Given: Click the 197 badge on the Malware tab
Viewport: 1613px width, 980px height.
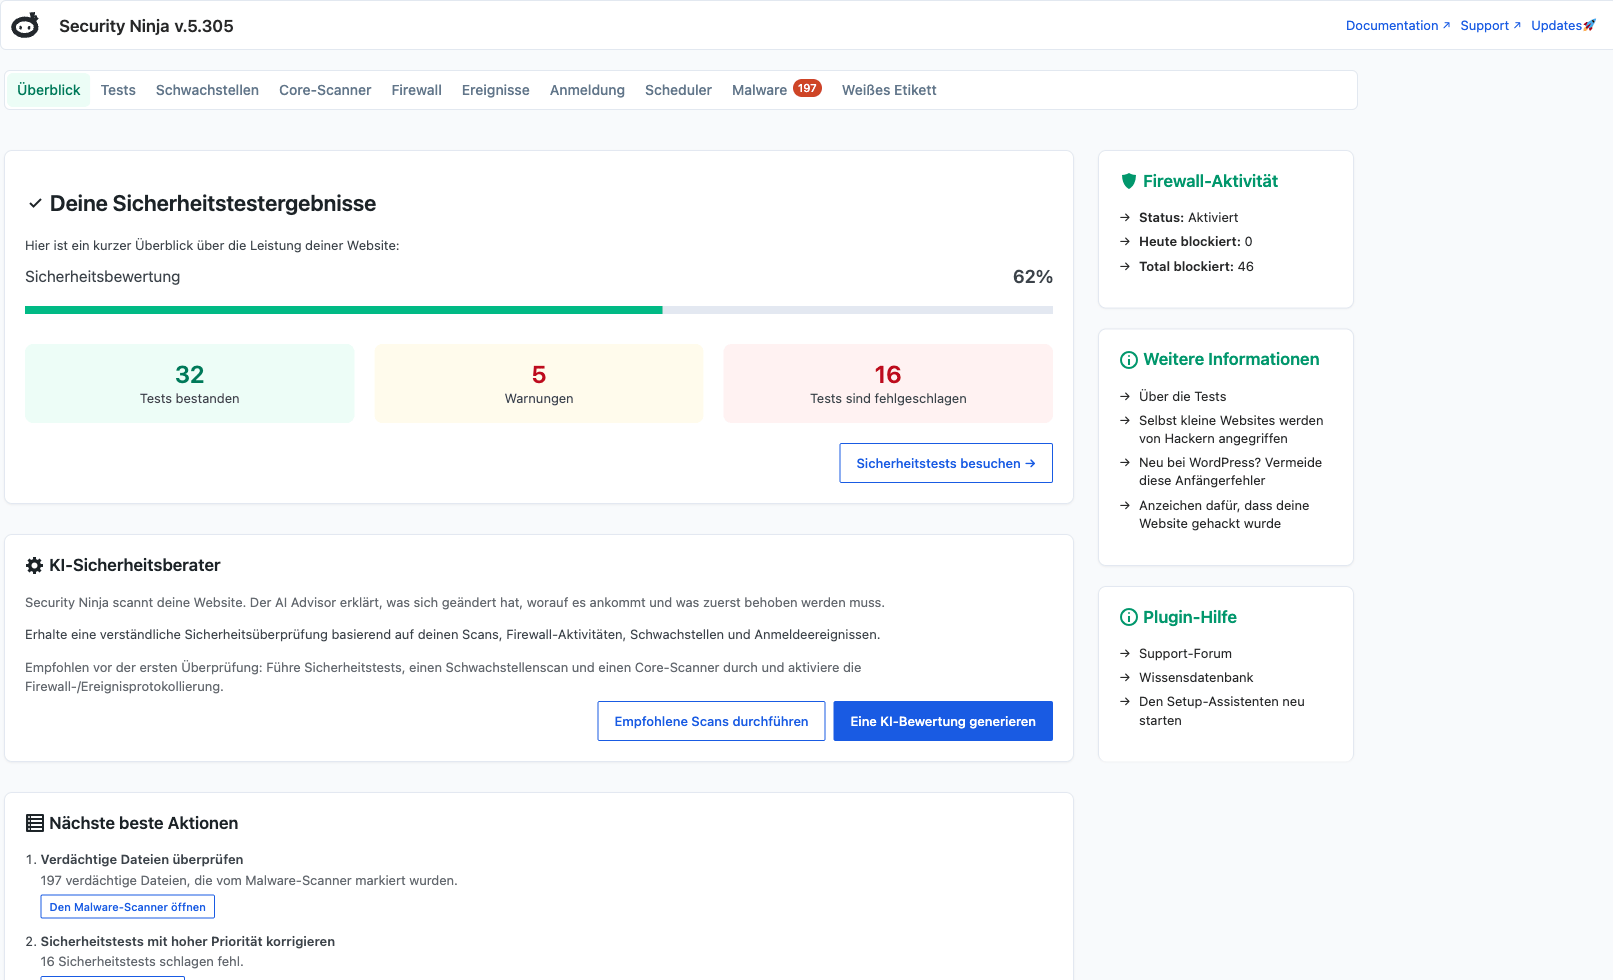Looking at the screenshot, I should click(807, 88).
